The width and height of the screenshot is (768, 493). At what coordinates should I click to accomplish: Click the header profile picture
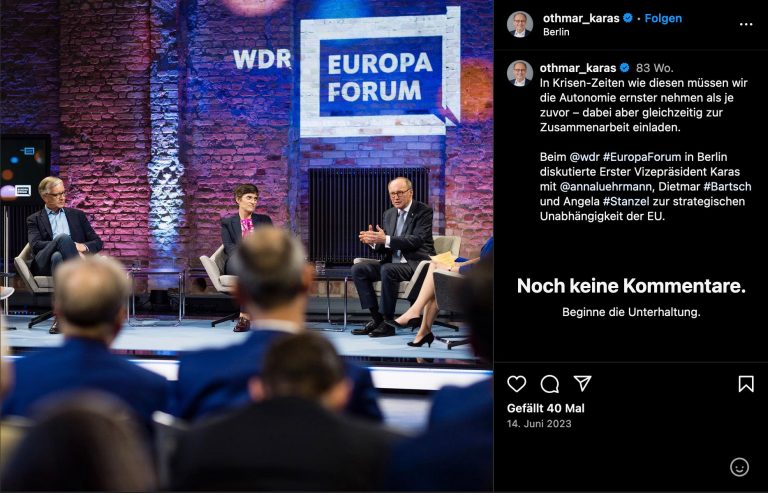[520, 24]
